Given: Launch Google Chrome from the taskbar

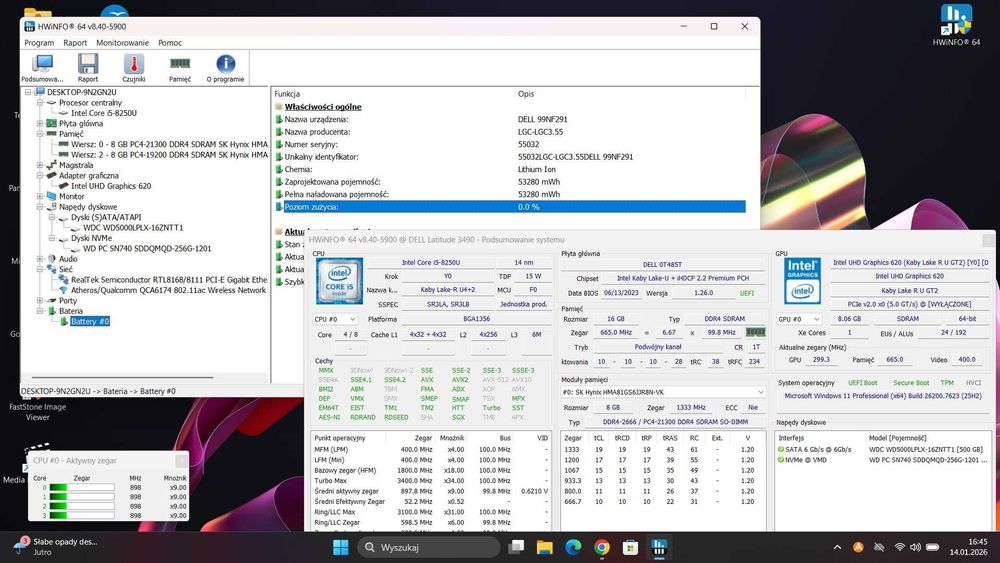Looking at the screenshot, I should click(601, 547).
